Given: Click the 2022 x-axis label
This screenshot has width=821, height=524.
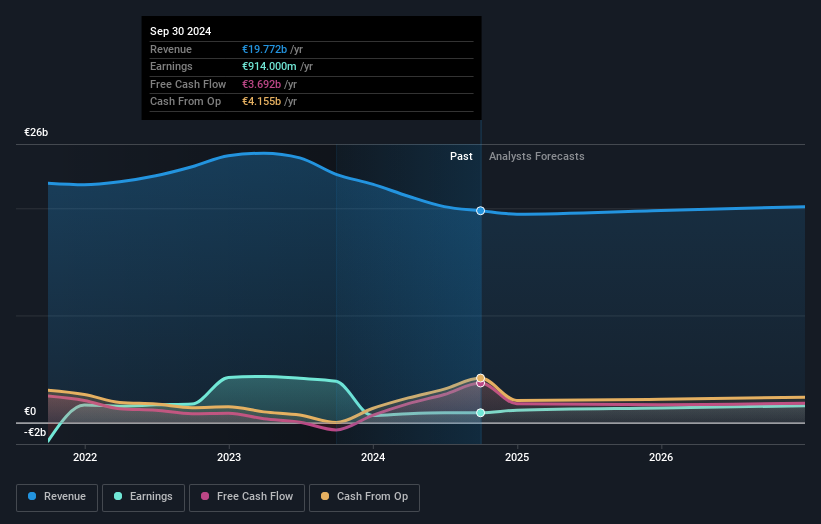Looking at the screenshot, I should 85,457.
